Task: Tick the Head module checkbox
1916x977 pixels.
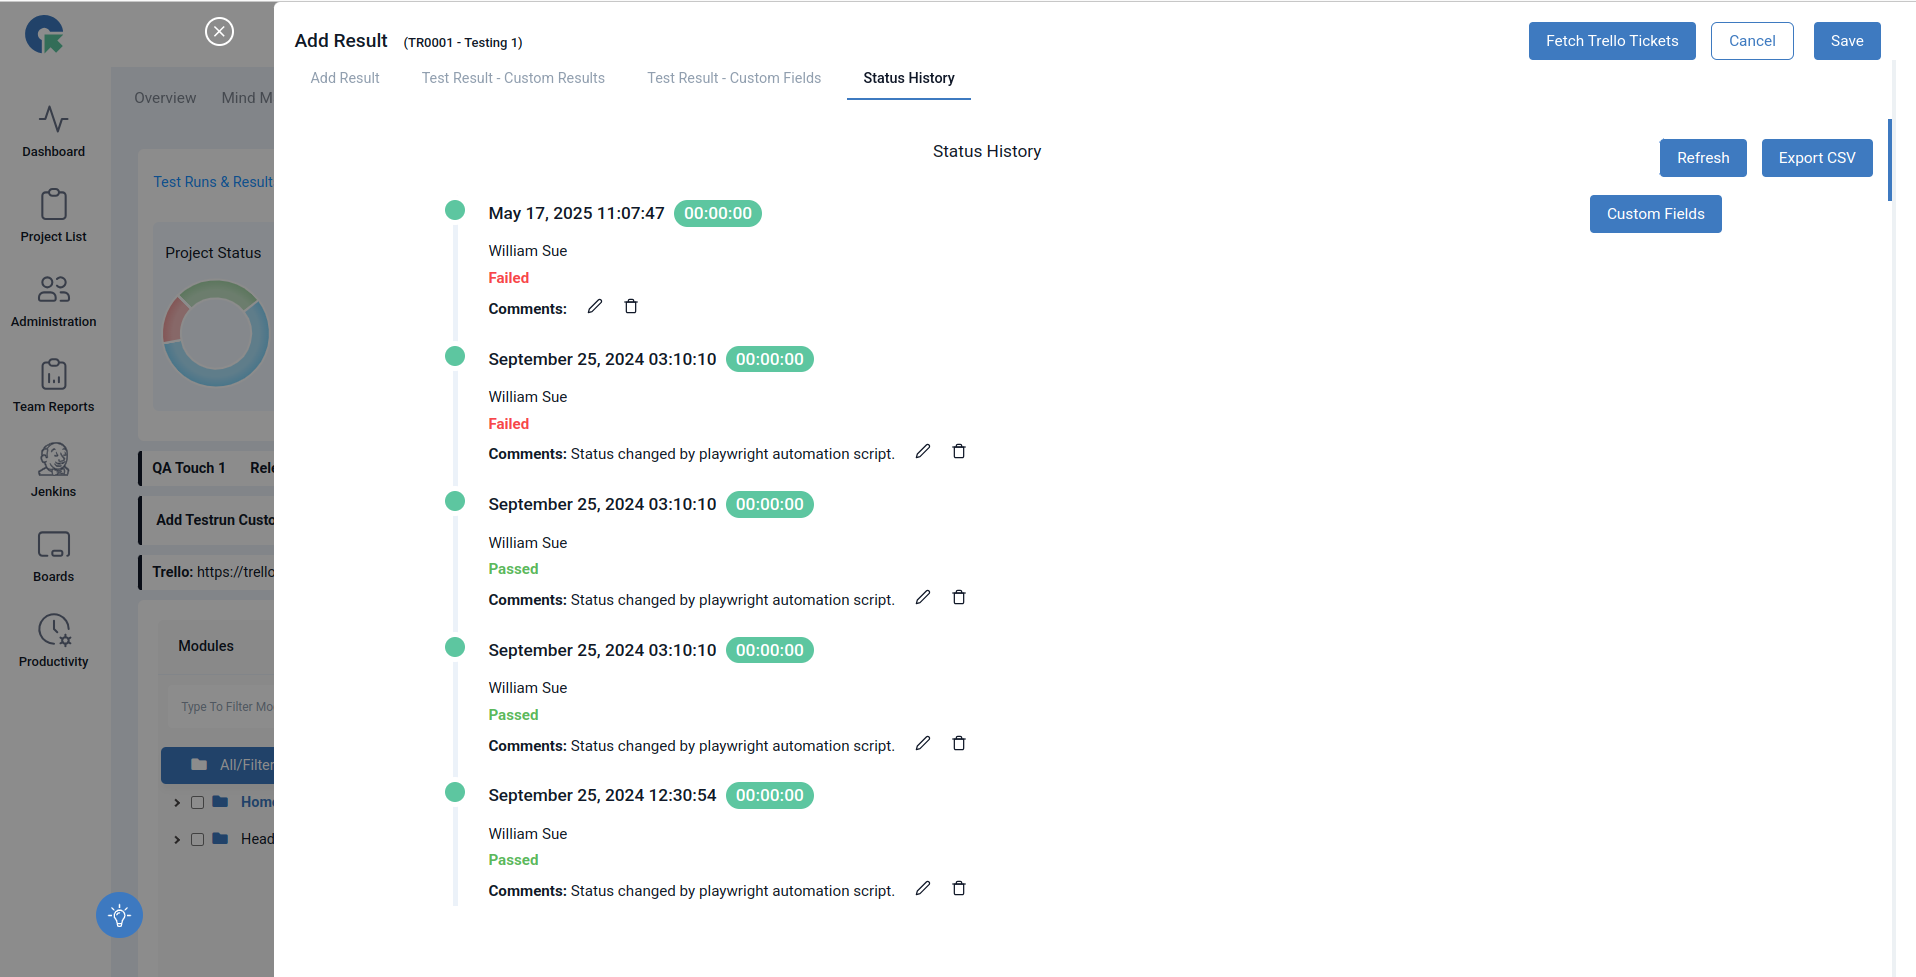Action: 198,839
